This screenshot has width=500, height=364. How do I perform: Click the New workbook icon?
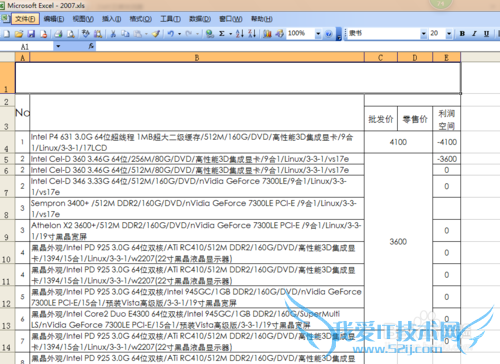(x=7, y=34)
